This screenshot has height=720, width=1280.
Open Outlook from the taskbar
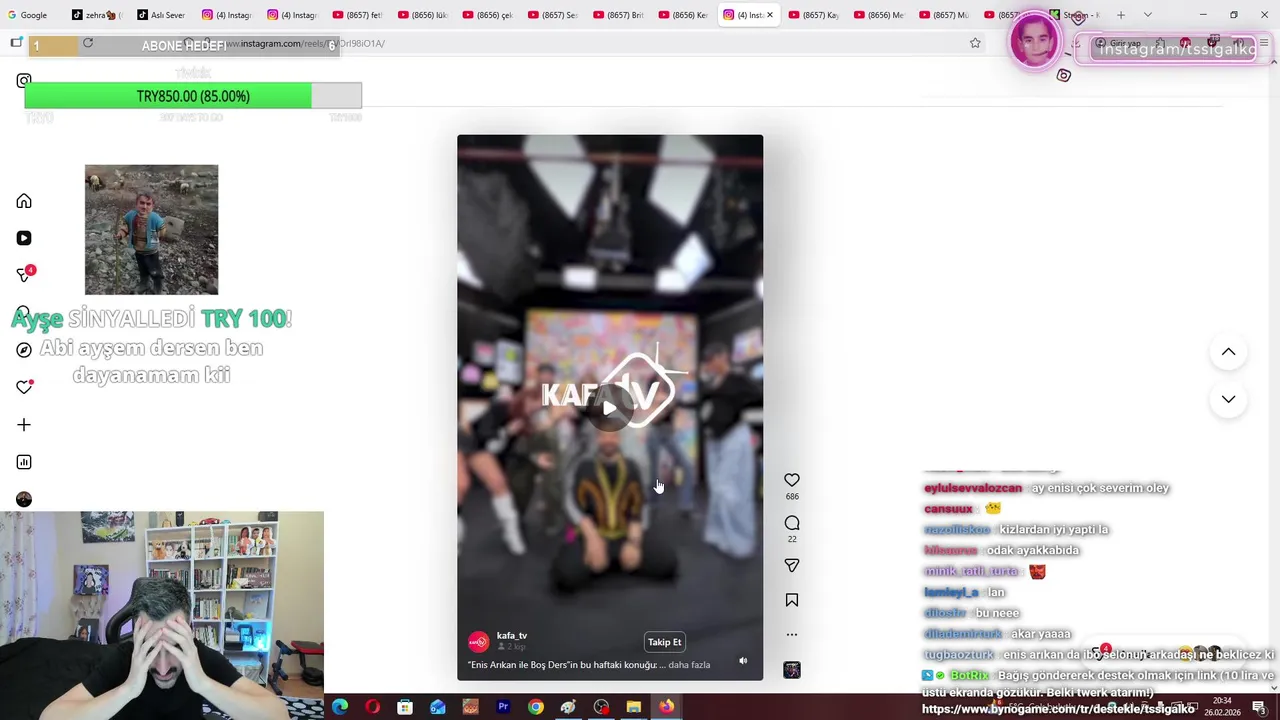[438, 707]
